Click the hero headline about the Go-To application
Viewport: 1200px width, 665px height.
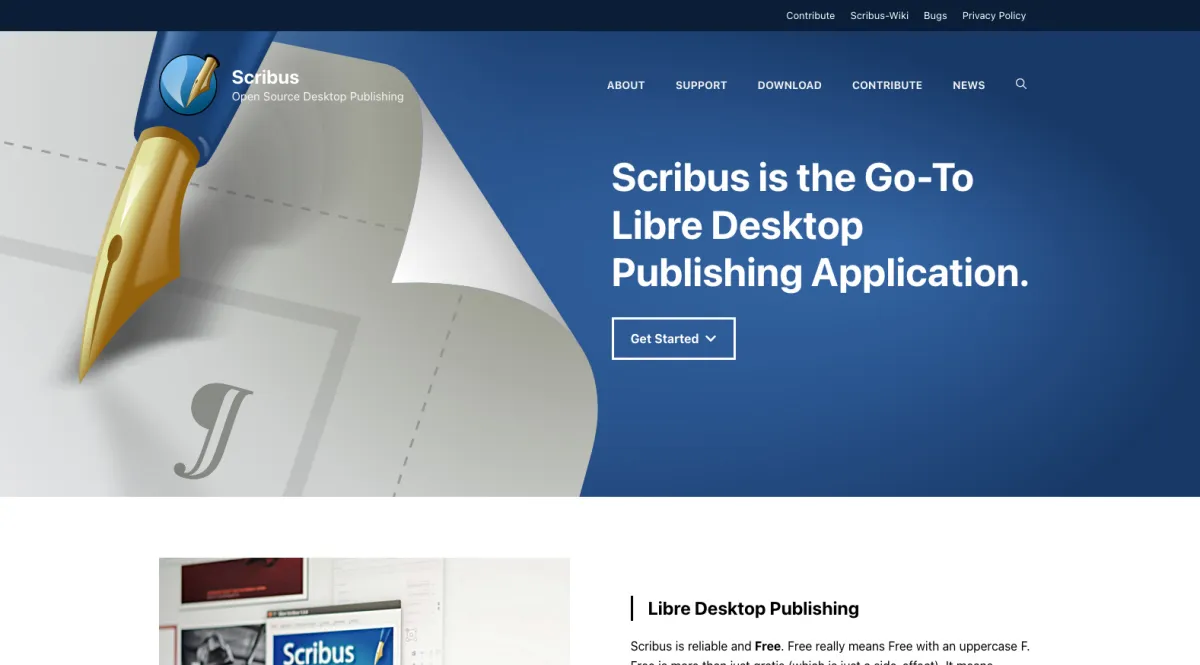820,225
